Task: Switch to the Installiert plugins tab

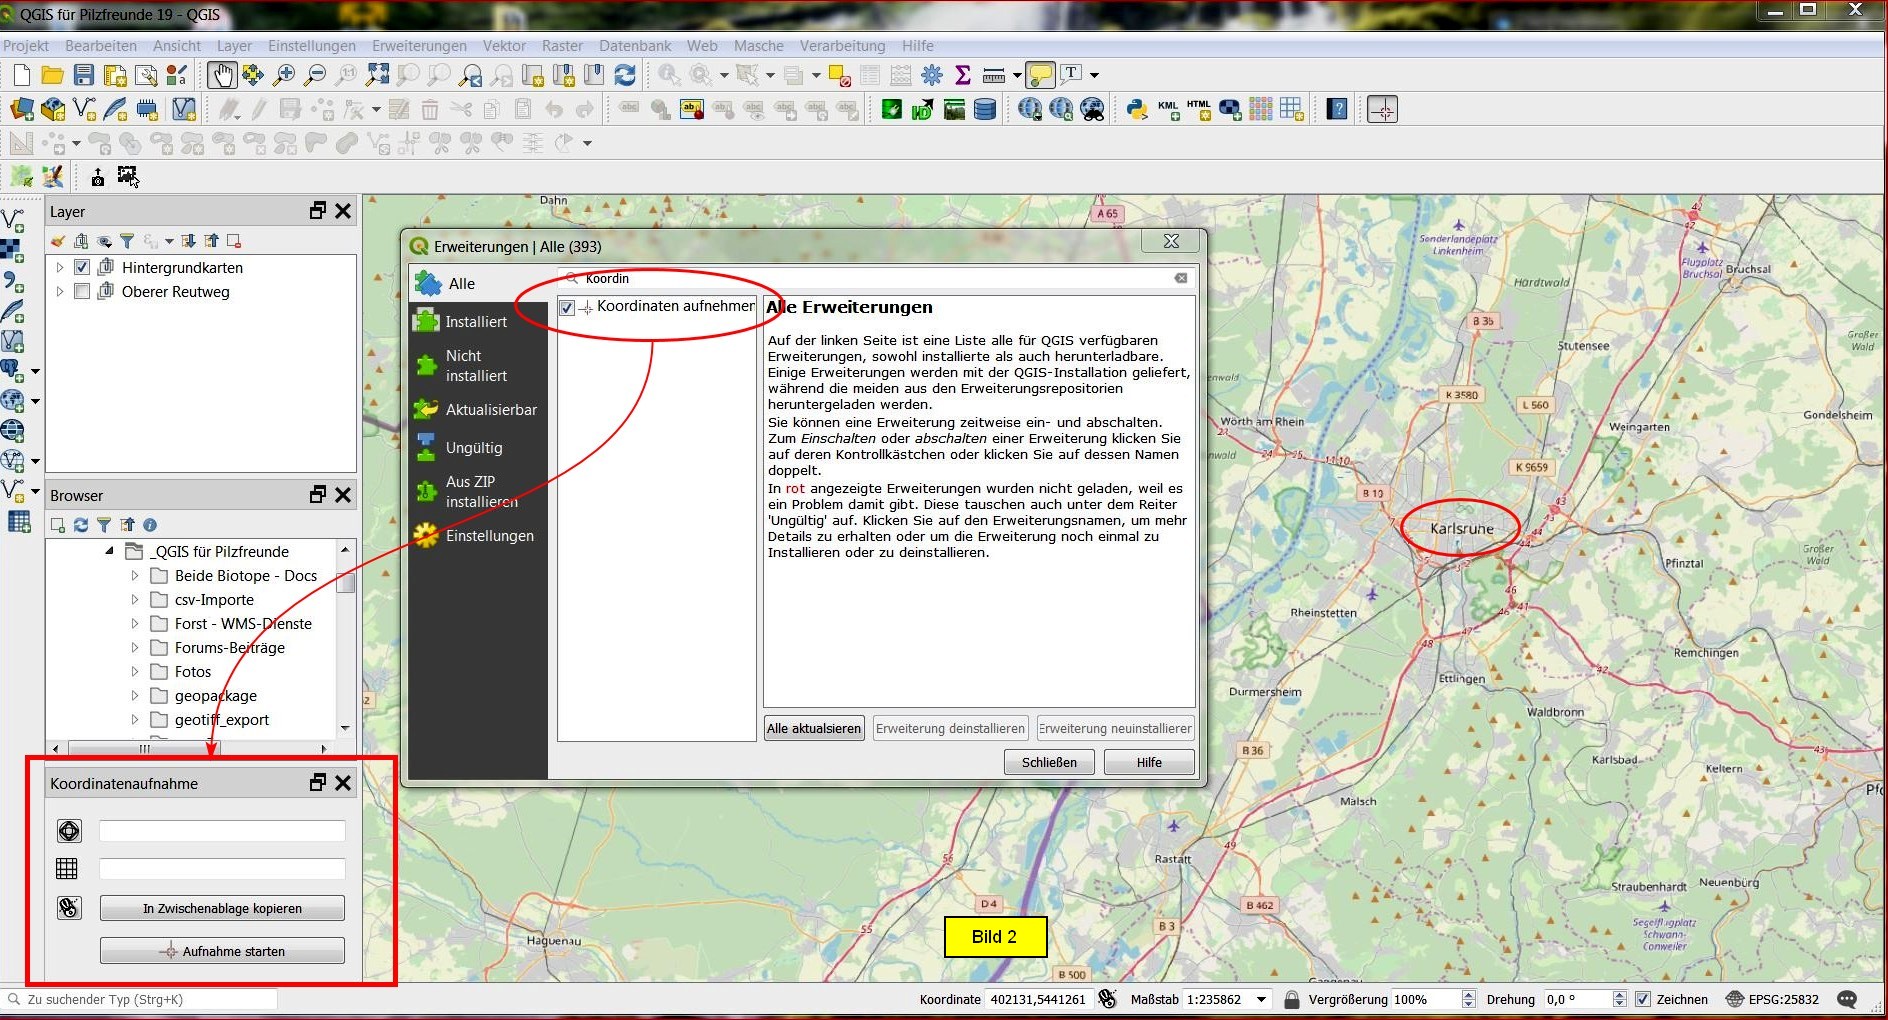Action: click(x=476, y=322)
